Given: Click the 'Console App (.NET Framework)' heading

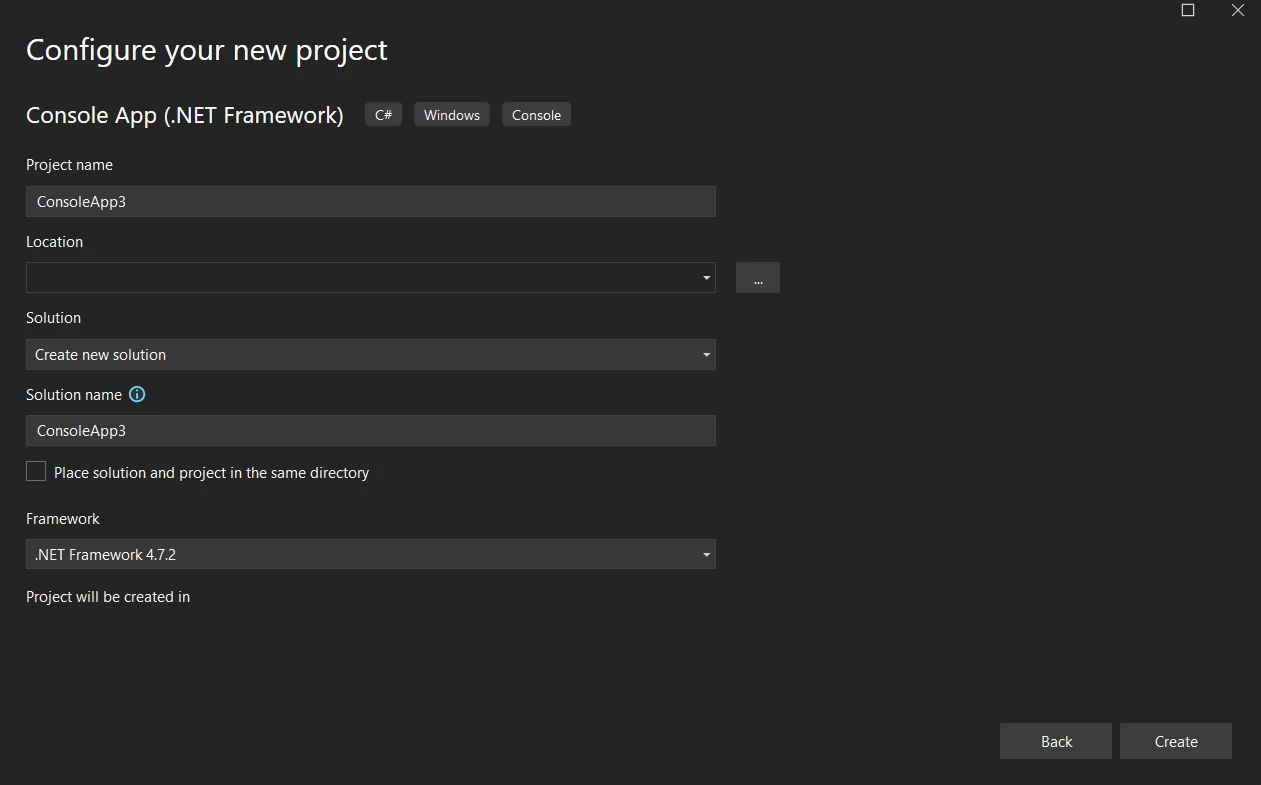Looking at the screenshot, I should (184, 115).
